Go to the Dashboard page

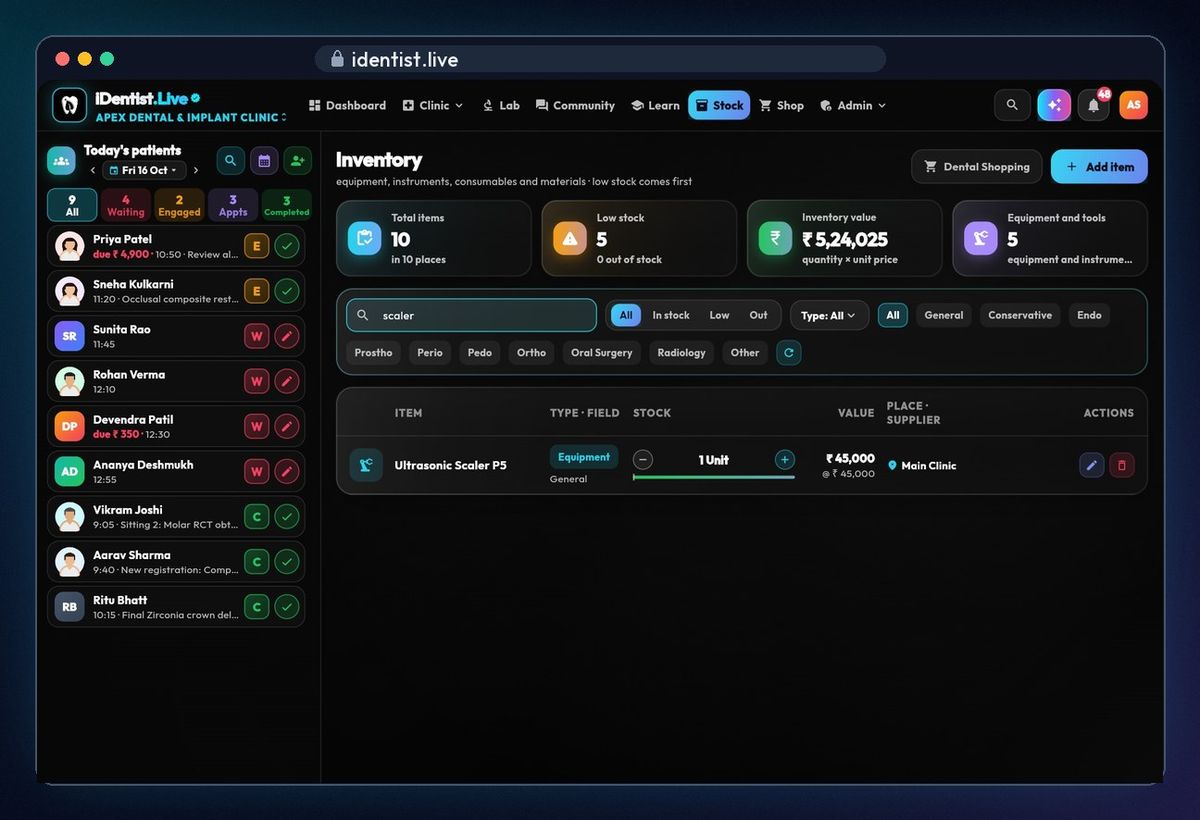[x=347, y=105]
